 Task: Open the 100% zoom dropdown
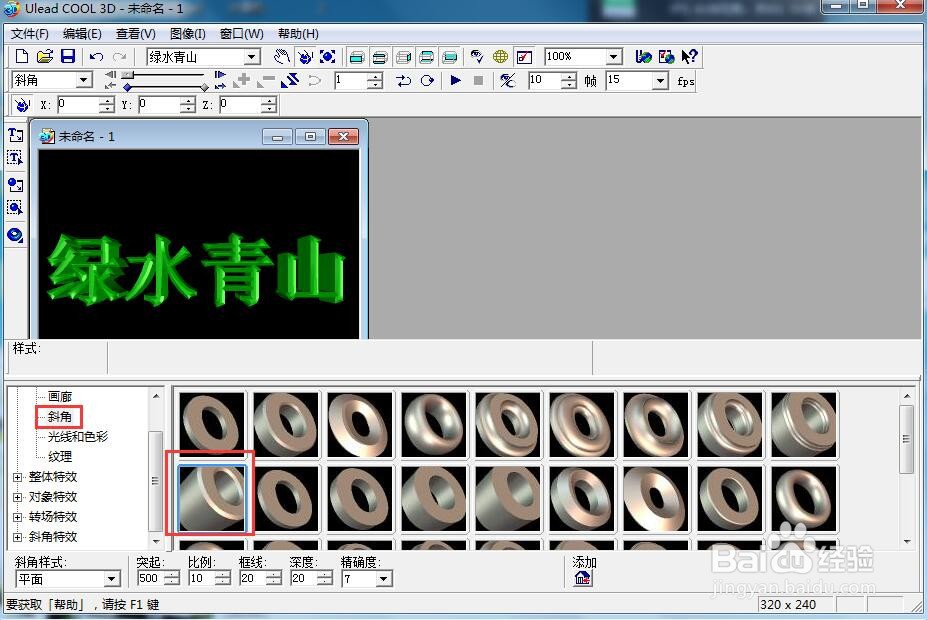614,57
